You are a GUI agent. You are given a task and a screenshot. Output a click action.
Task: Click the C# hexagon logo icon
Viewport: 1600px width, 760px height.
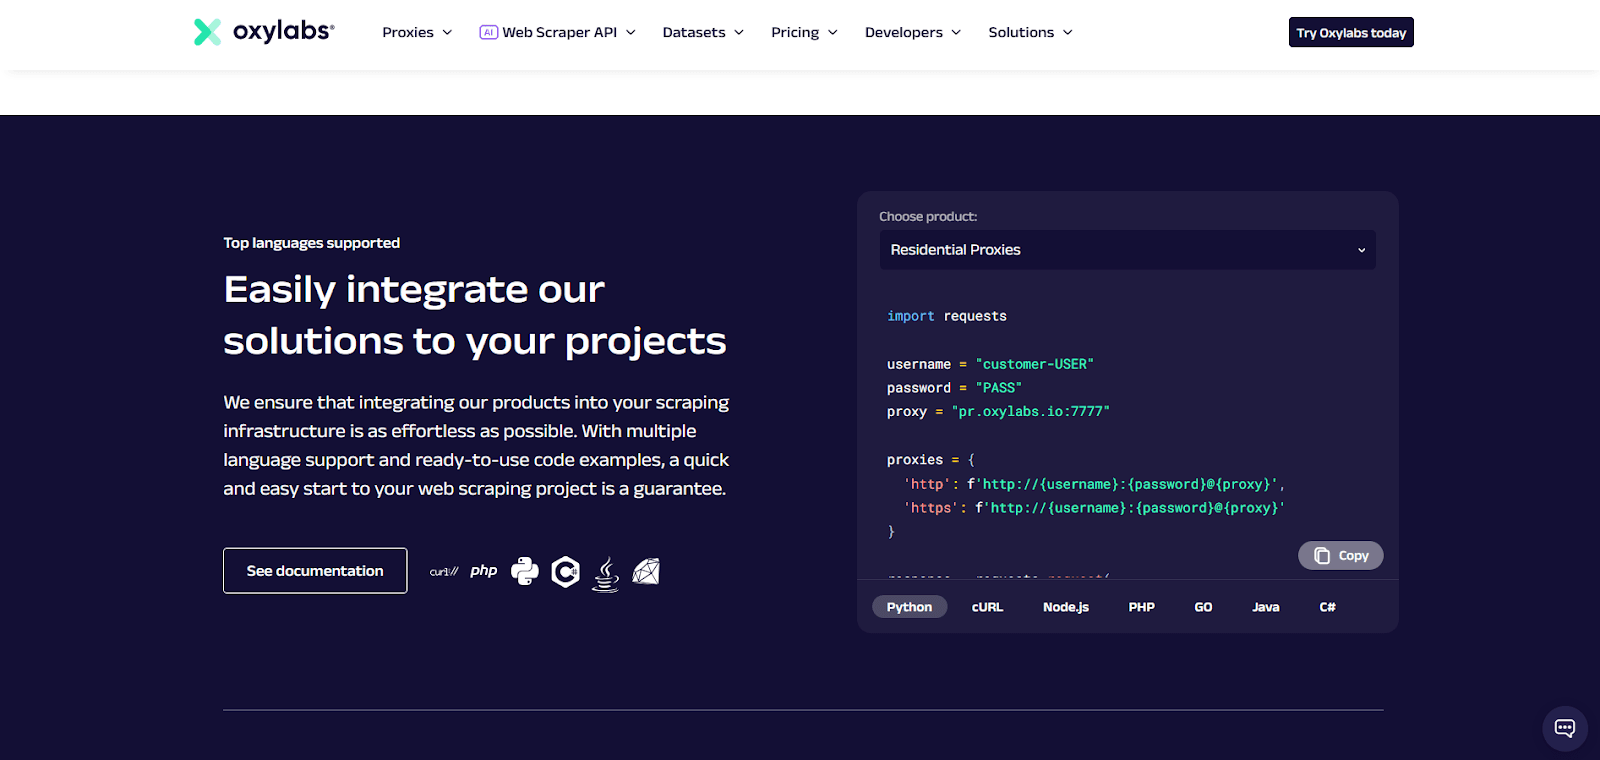point(565,571)
